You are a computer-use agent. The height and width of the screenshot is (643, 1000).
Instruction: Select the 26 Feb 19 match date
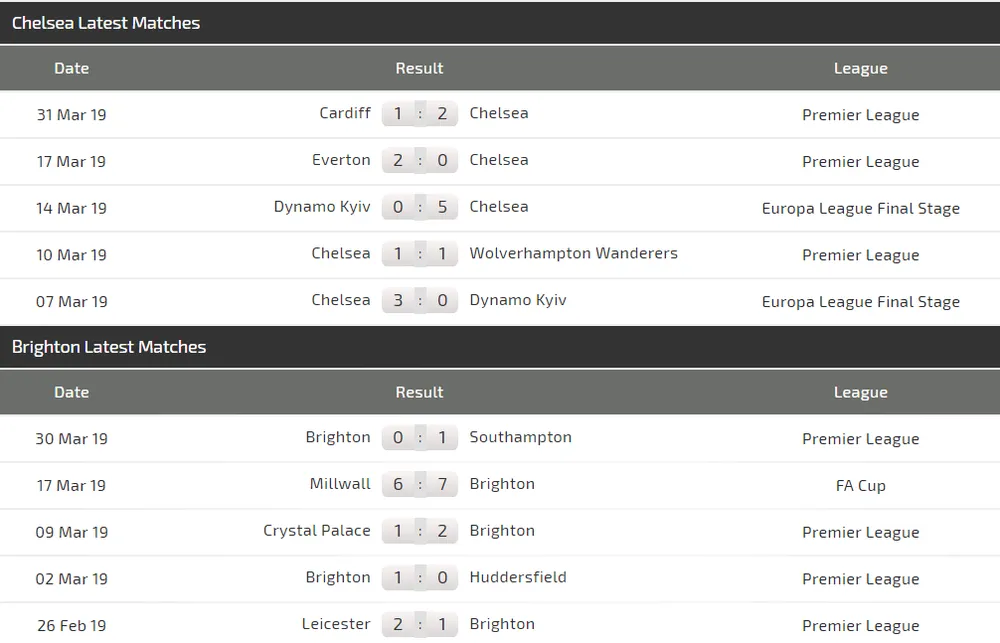click(71, 625)
